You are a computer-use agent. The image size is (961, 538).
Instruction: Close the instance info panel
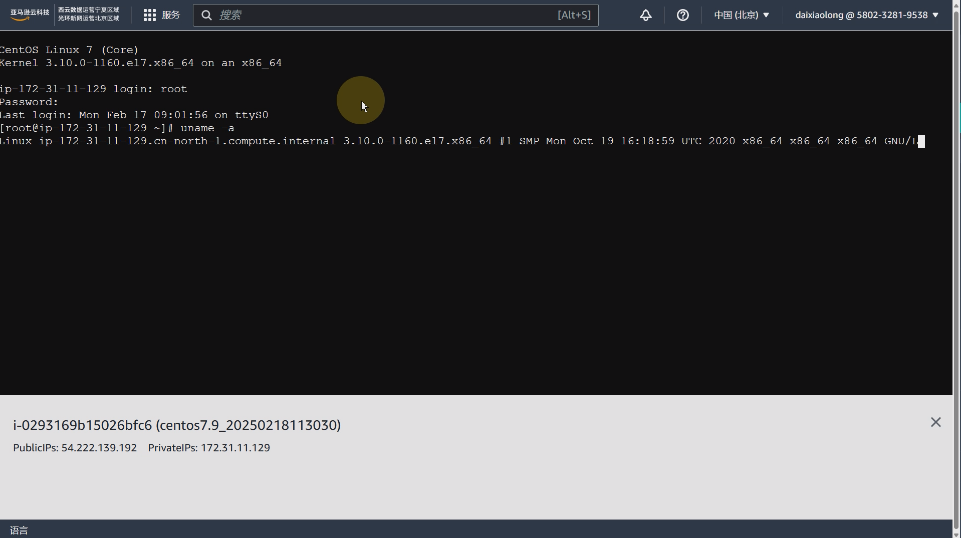[x=935, y=422]
